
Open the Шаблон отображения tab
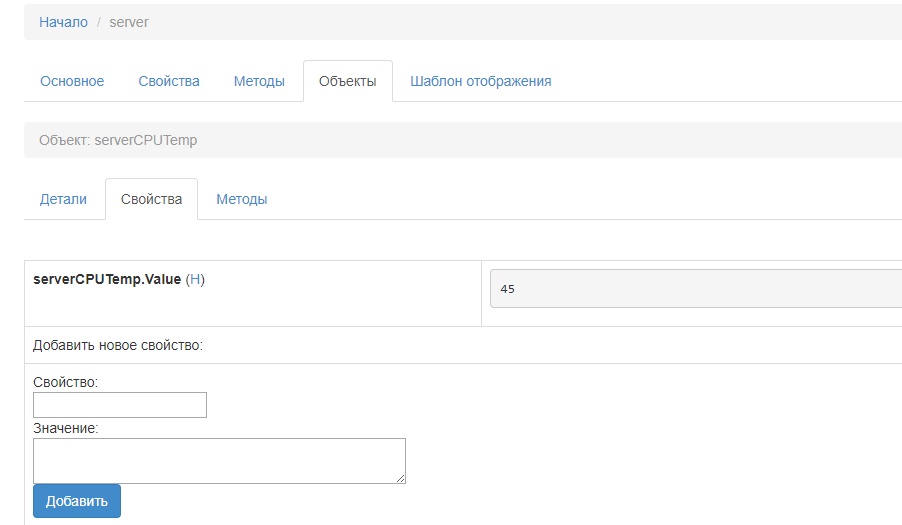480,81
